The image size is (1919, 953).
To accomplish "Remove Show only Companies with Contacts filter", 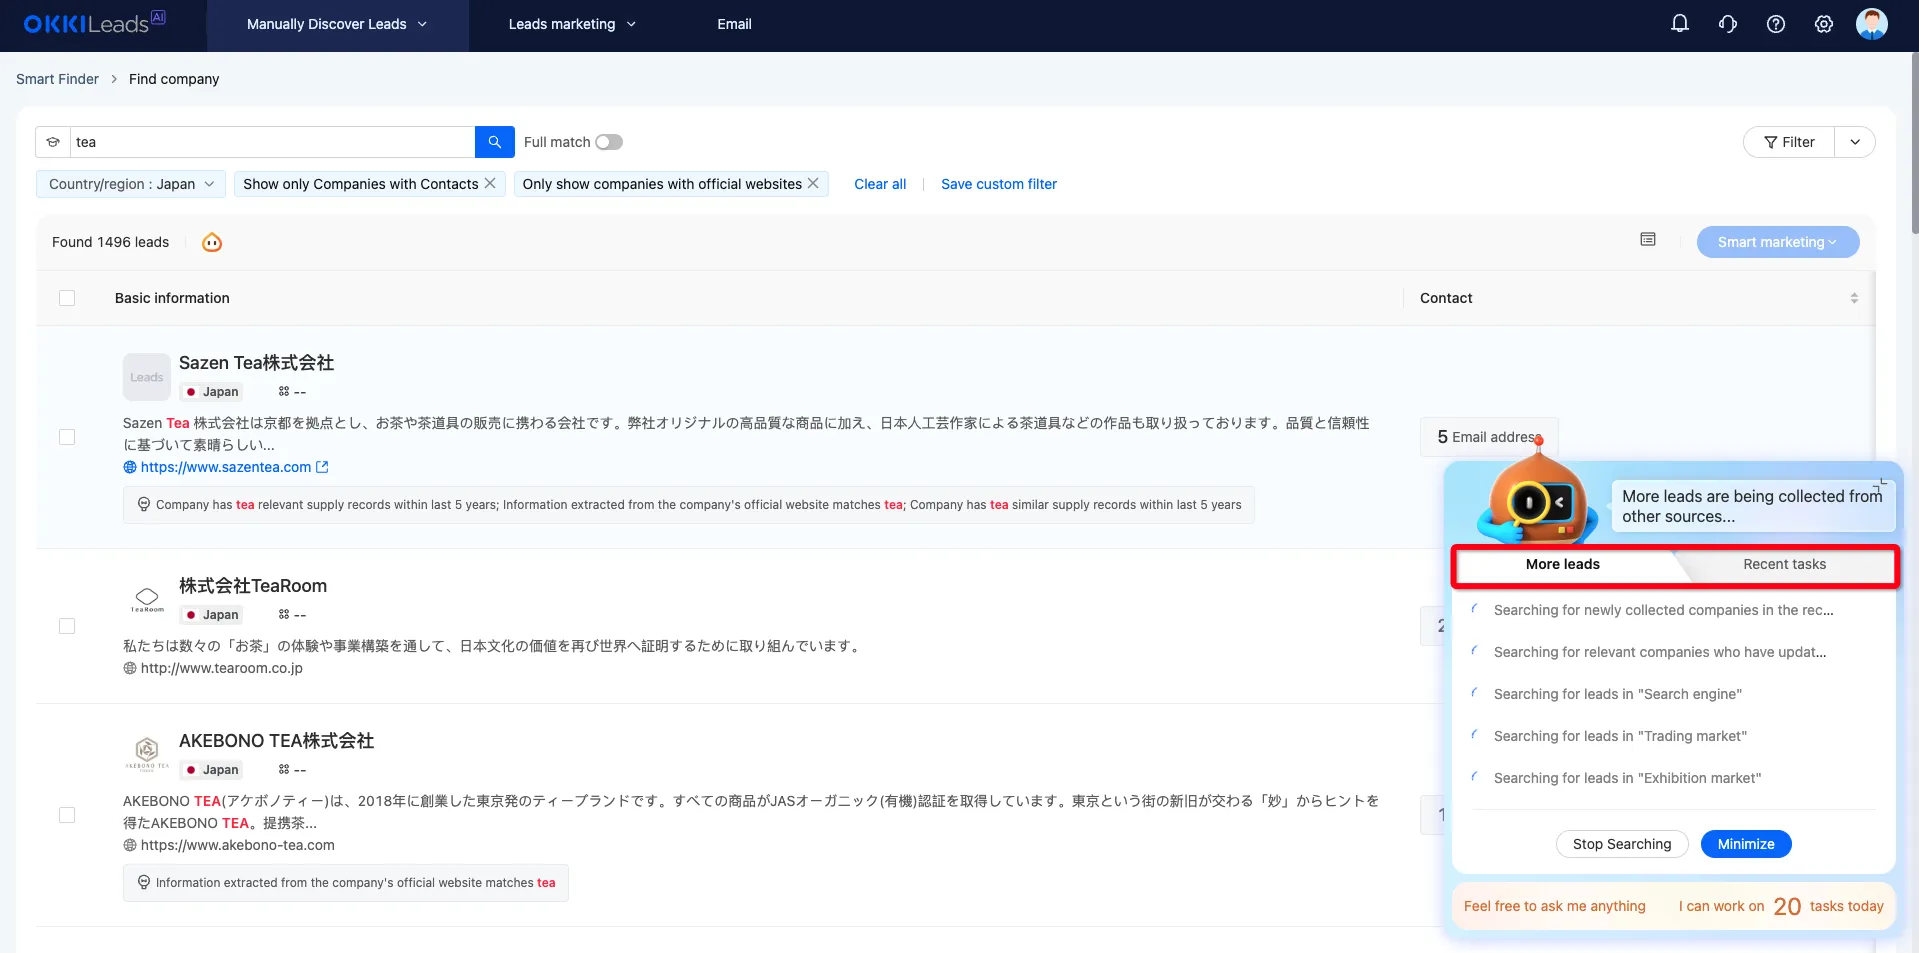I will (x=490, y=183).
